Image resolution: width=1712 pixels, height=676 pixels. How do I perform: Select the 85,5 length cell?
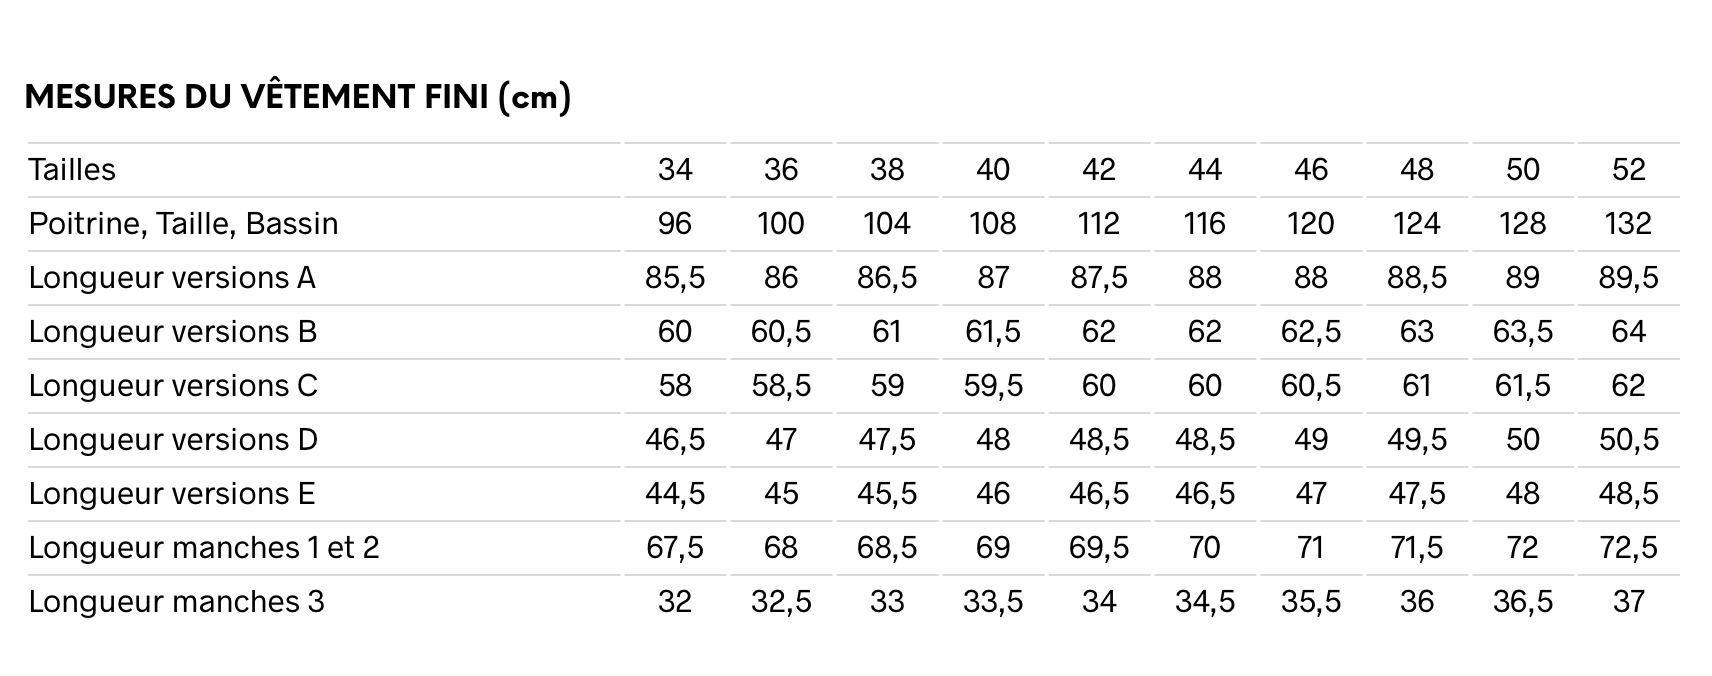pyautogui.click(x=675, y=278)
